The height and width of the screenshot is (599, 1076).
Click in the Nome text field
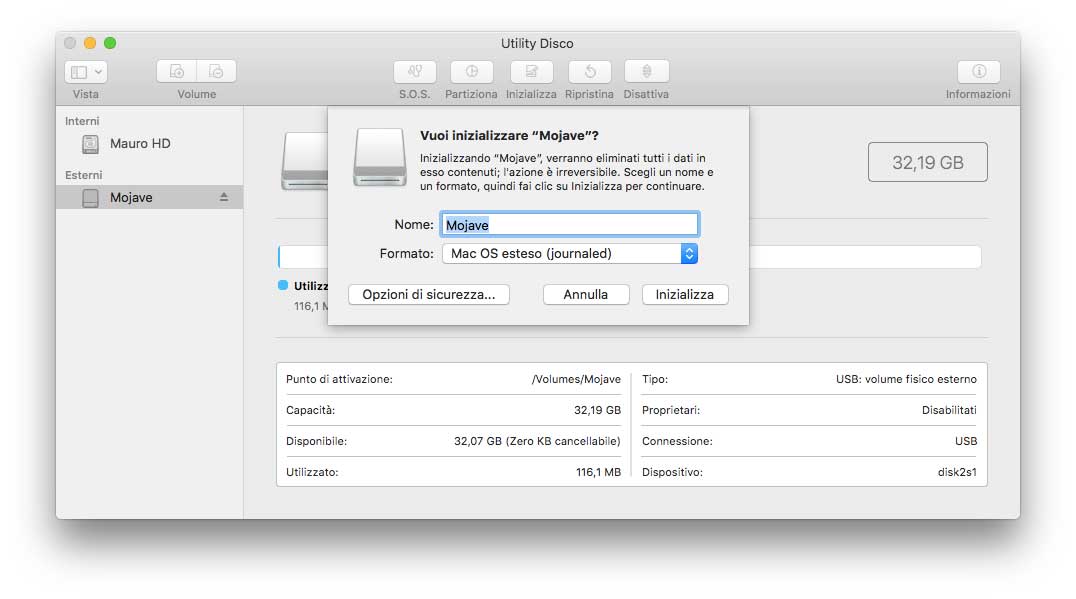coord(570,224)
